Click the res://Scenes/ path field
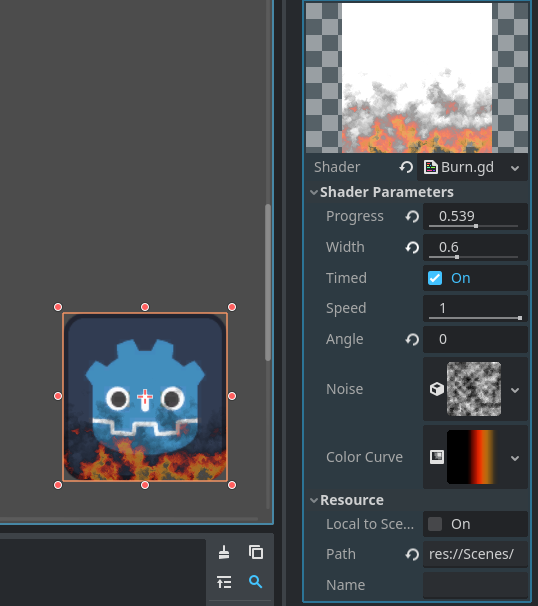 pos(475,554)
